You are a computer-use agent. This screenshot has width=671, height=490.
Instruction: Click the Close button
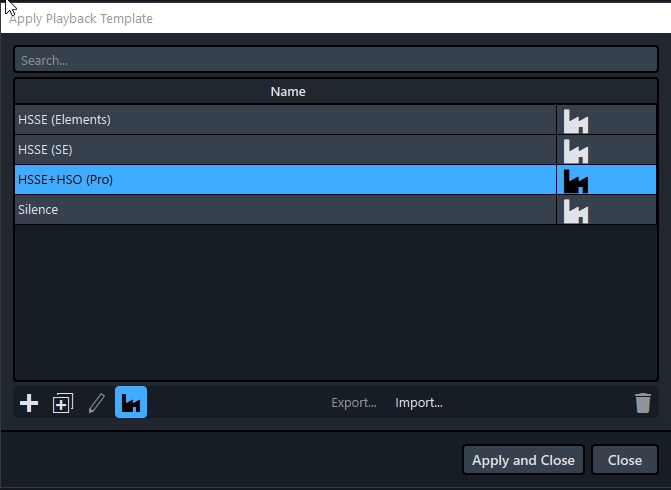tap(625, 460)
